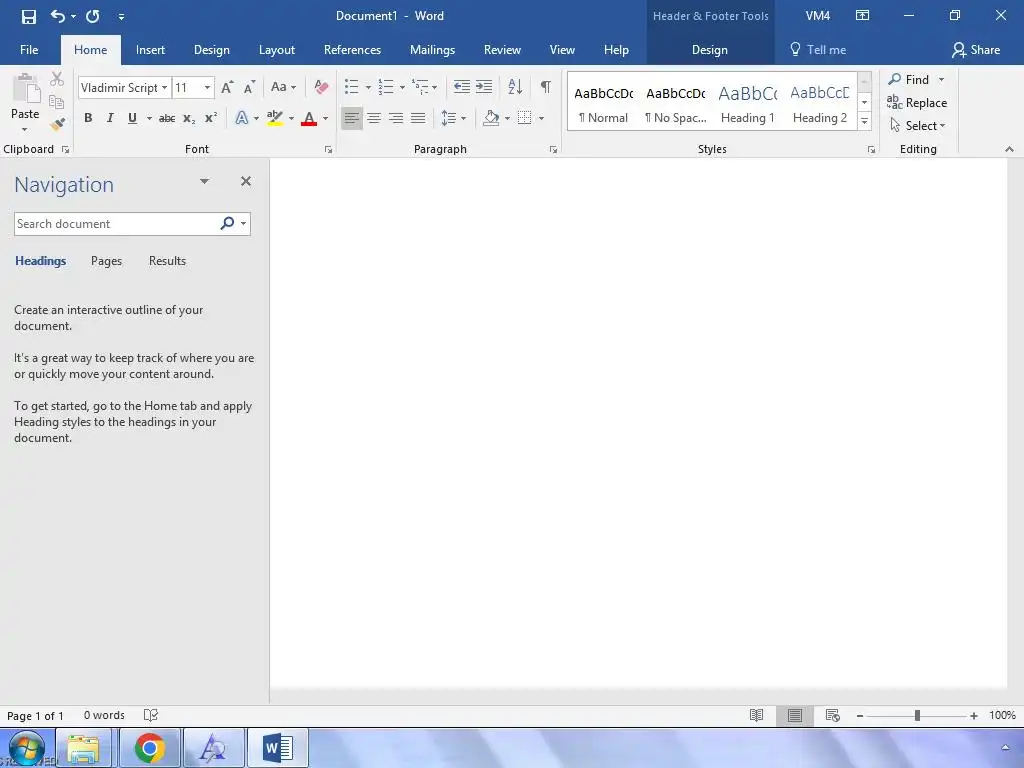Switch to Web Layout view in the status bar

(833, 715)
